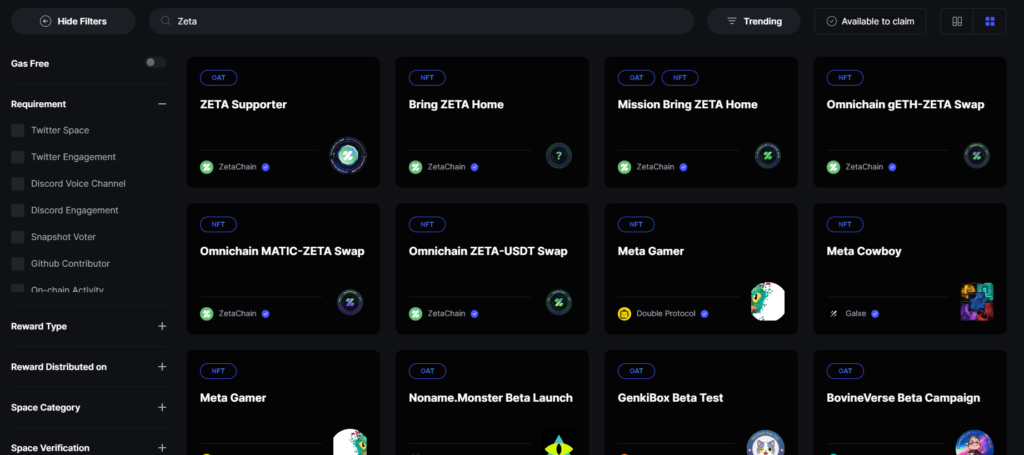Click the search magnifier icon
Viewport: 1024px width, 455px height.
[165, 21]
